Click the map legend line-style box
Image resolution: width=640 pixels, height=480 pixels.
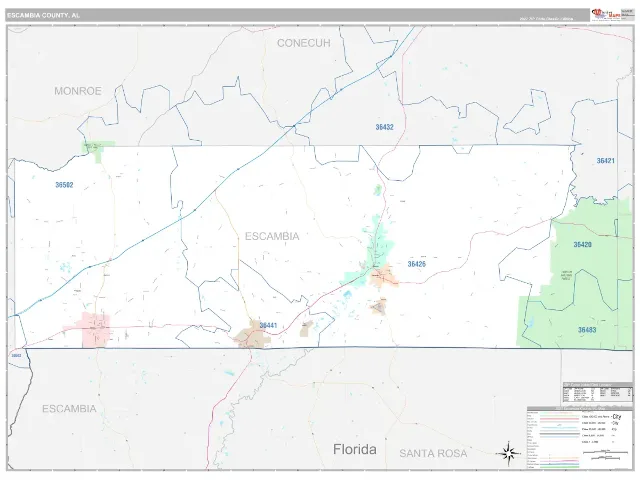(579, 438)
